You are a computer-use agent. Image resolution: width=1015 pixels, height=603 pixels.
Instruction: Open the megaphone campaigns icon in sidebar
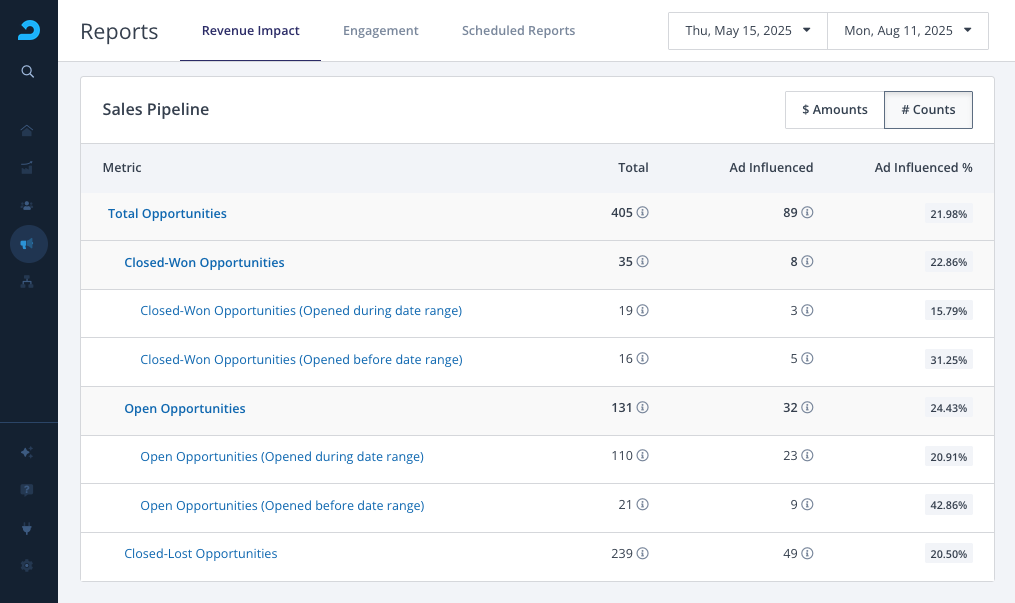click(28, 244)
